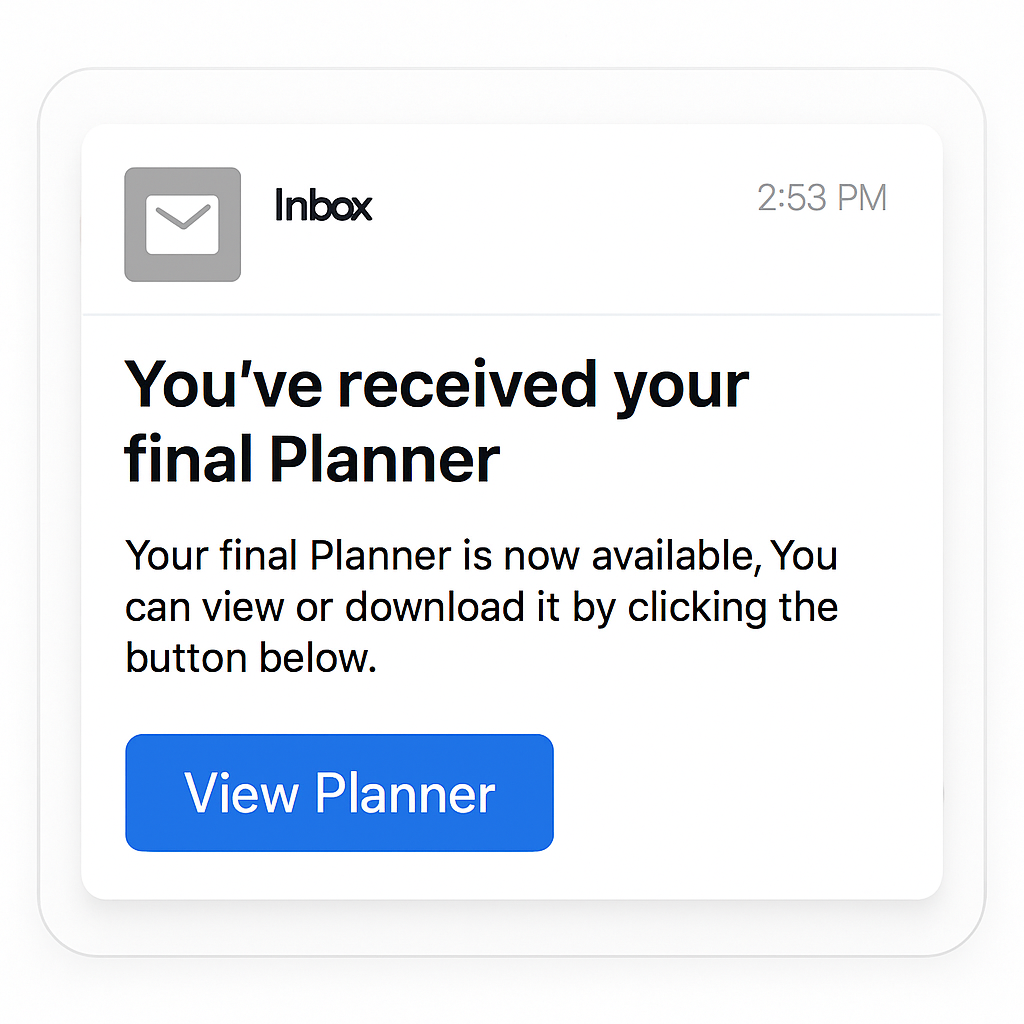Click the divider line below the Inbox header
Viewport: 1024px width, 1024px height.
click(x=512, y=315)
